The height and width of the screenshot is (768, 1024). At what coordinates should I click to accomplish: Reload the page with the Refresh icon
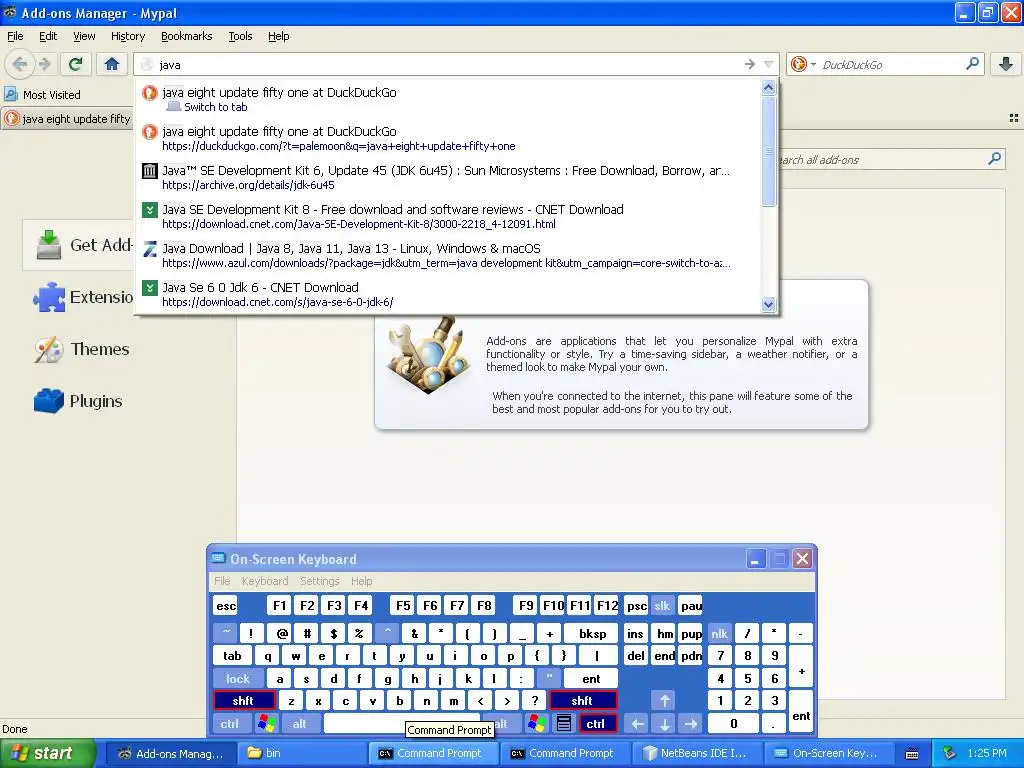click(x=76, y=64)
